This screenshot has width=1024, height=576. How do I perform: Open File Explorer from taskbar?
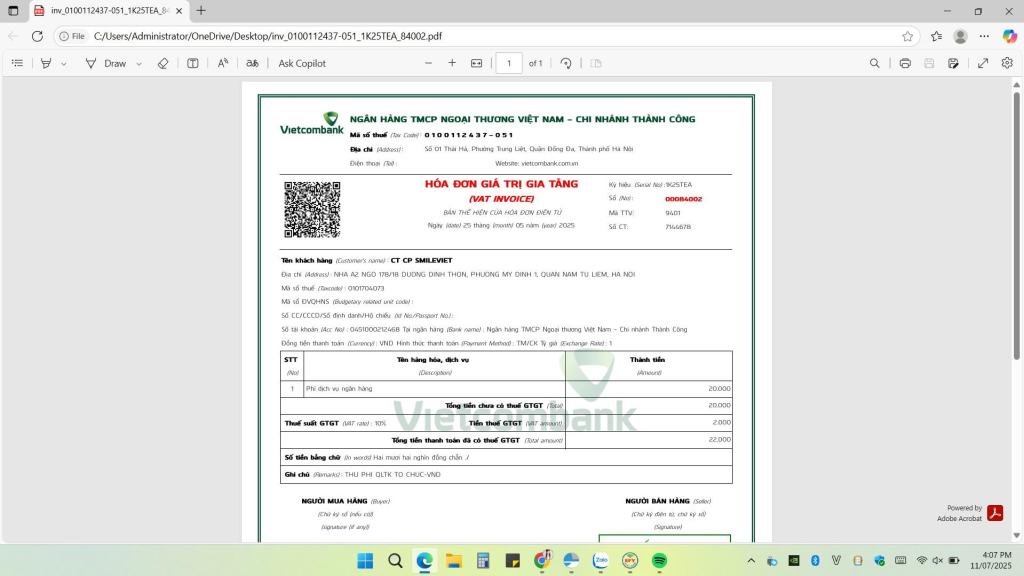click(454, 560)
